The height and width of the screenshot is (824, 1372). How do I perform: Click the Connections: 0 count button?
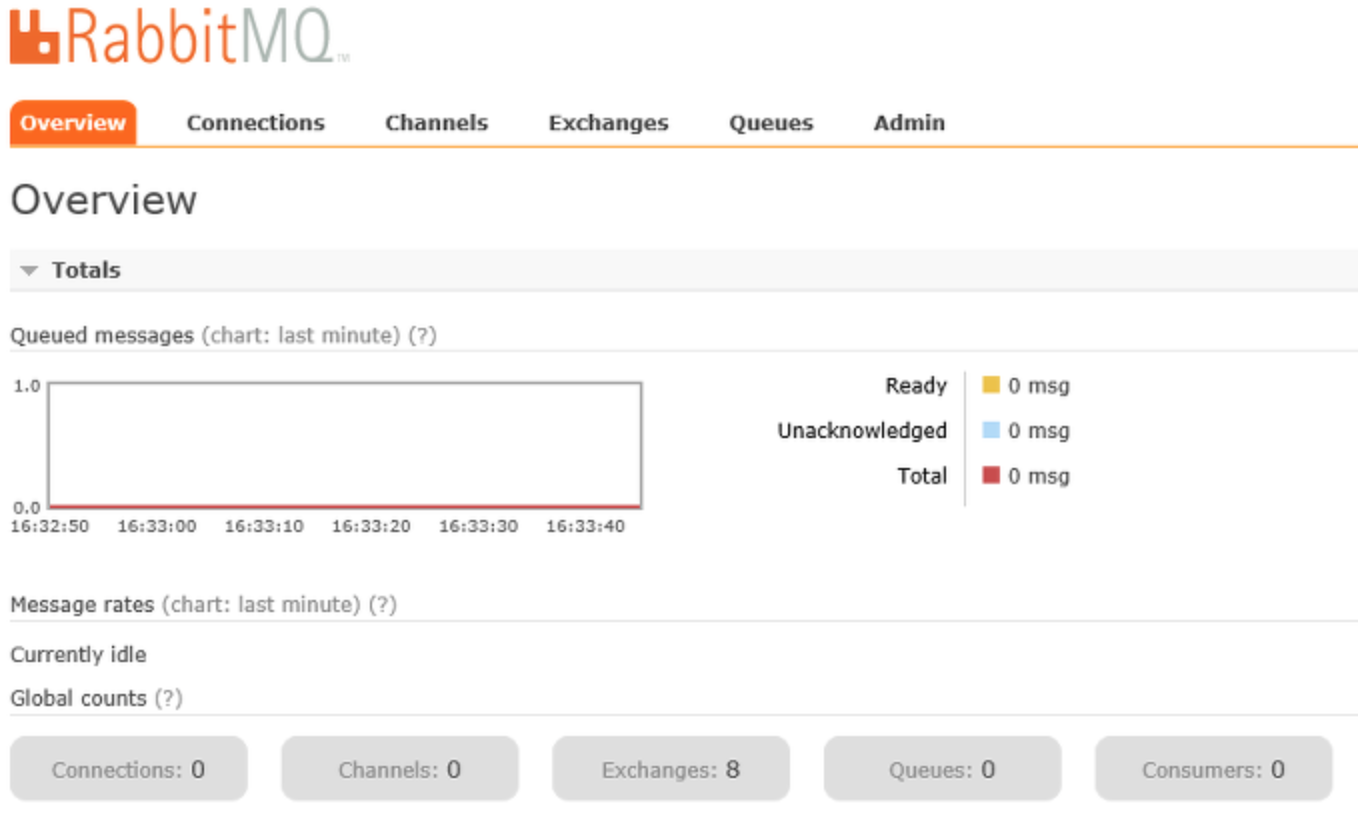pyautogui.click(x=129, y=769)
